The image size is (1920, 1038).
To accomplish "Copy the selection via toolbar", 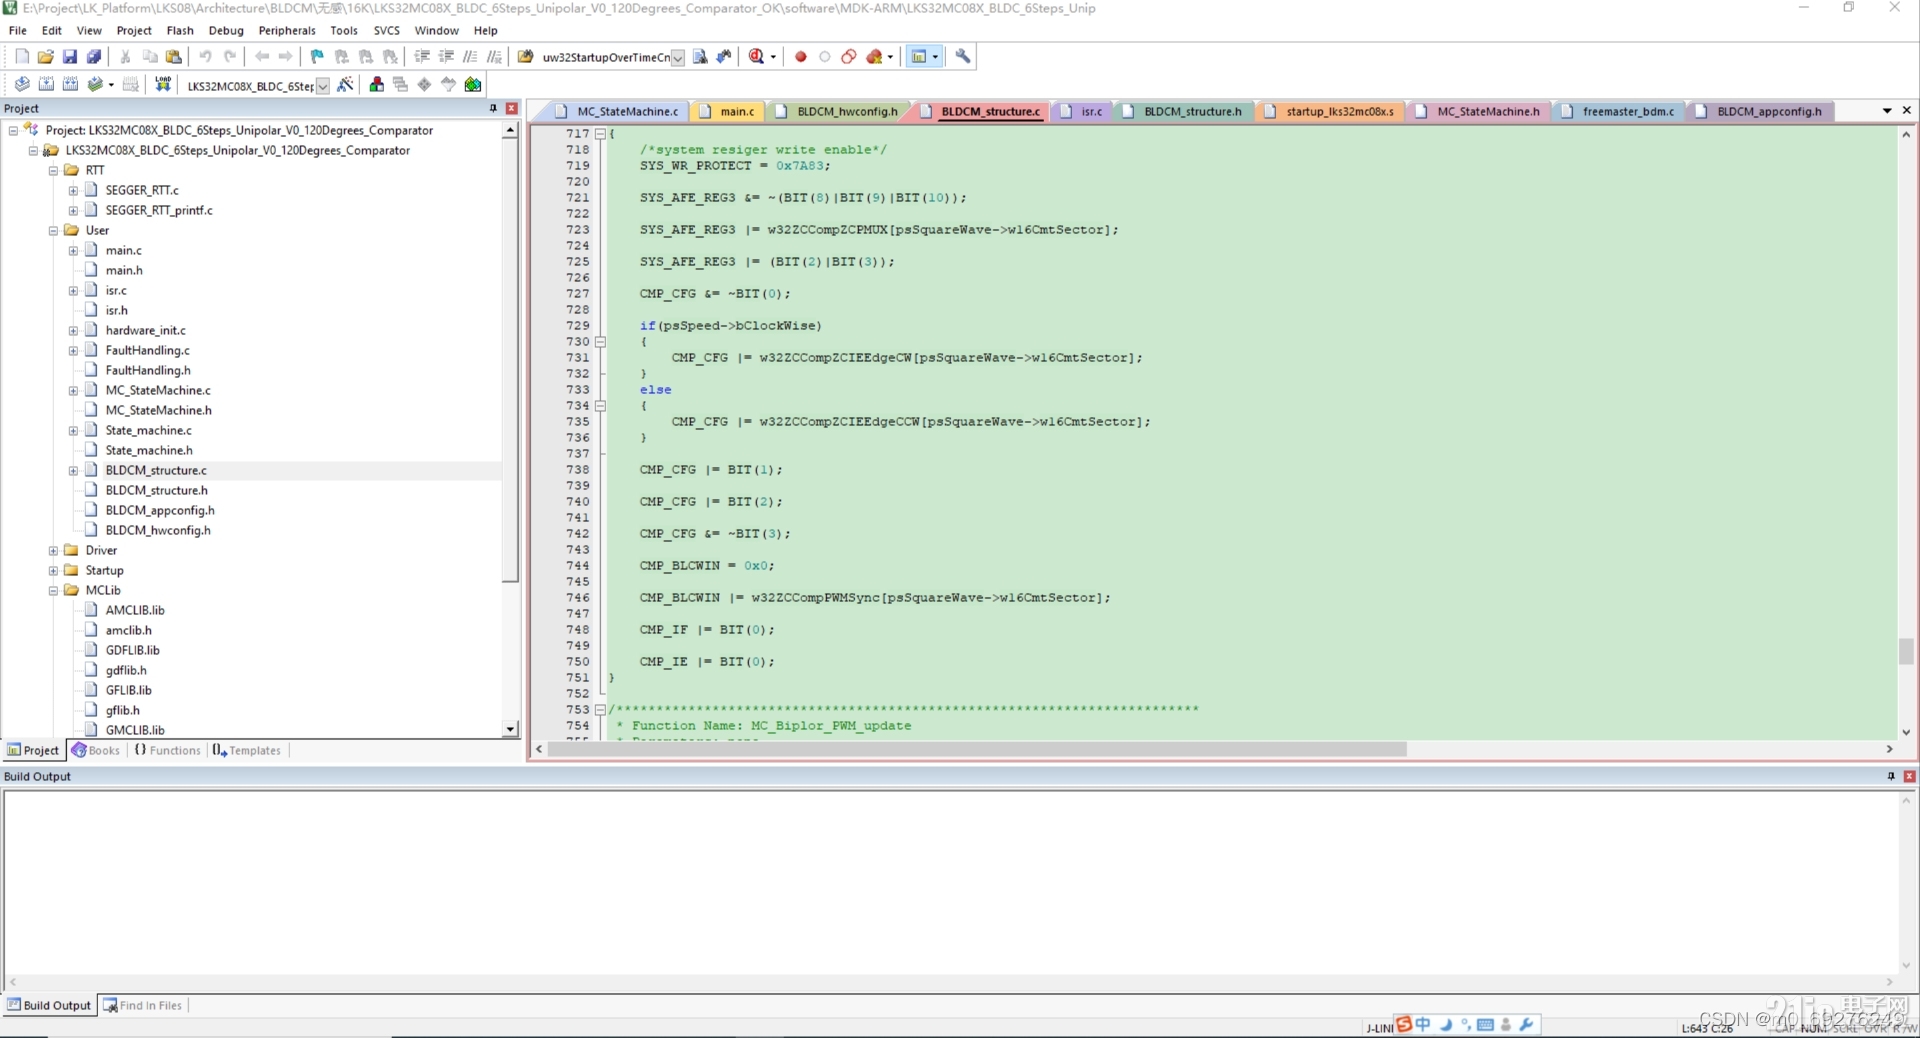I will coord(150,57).
